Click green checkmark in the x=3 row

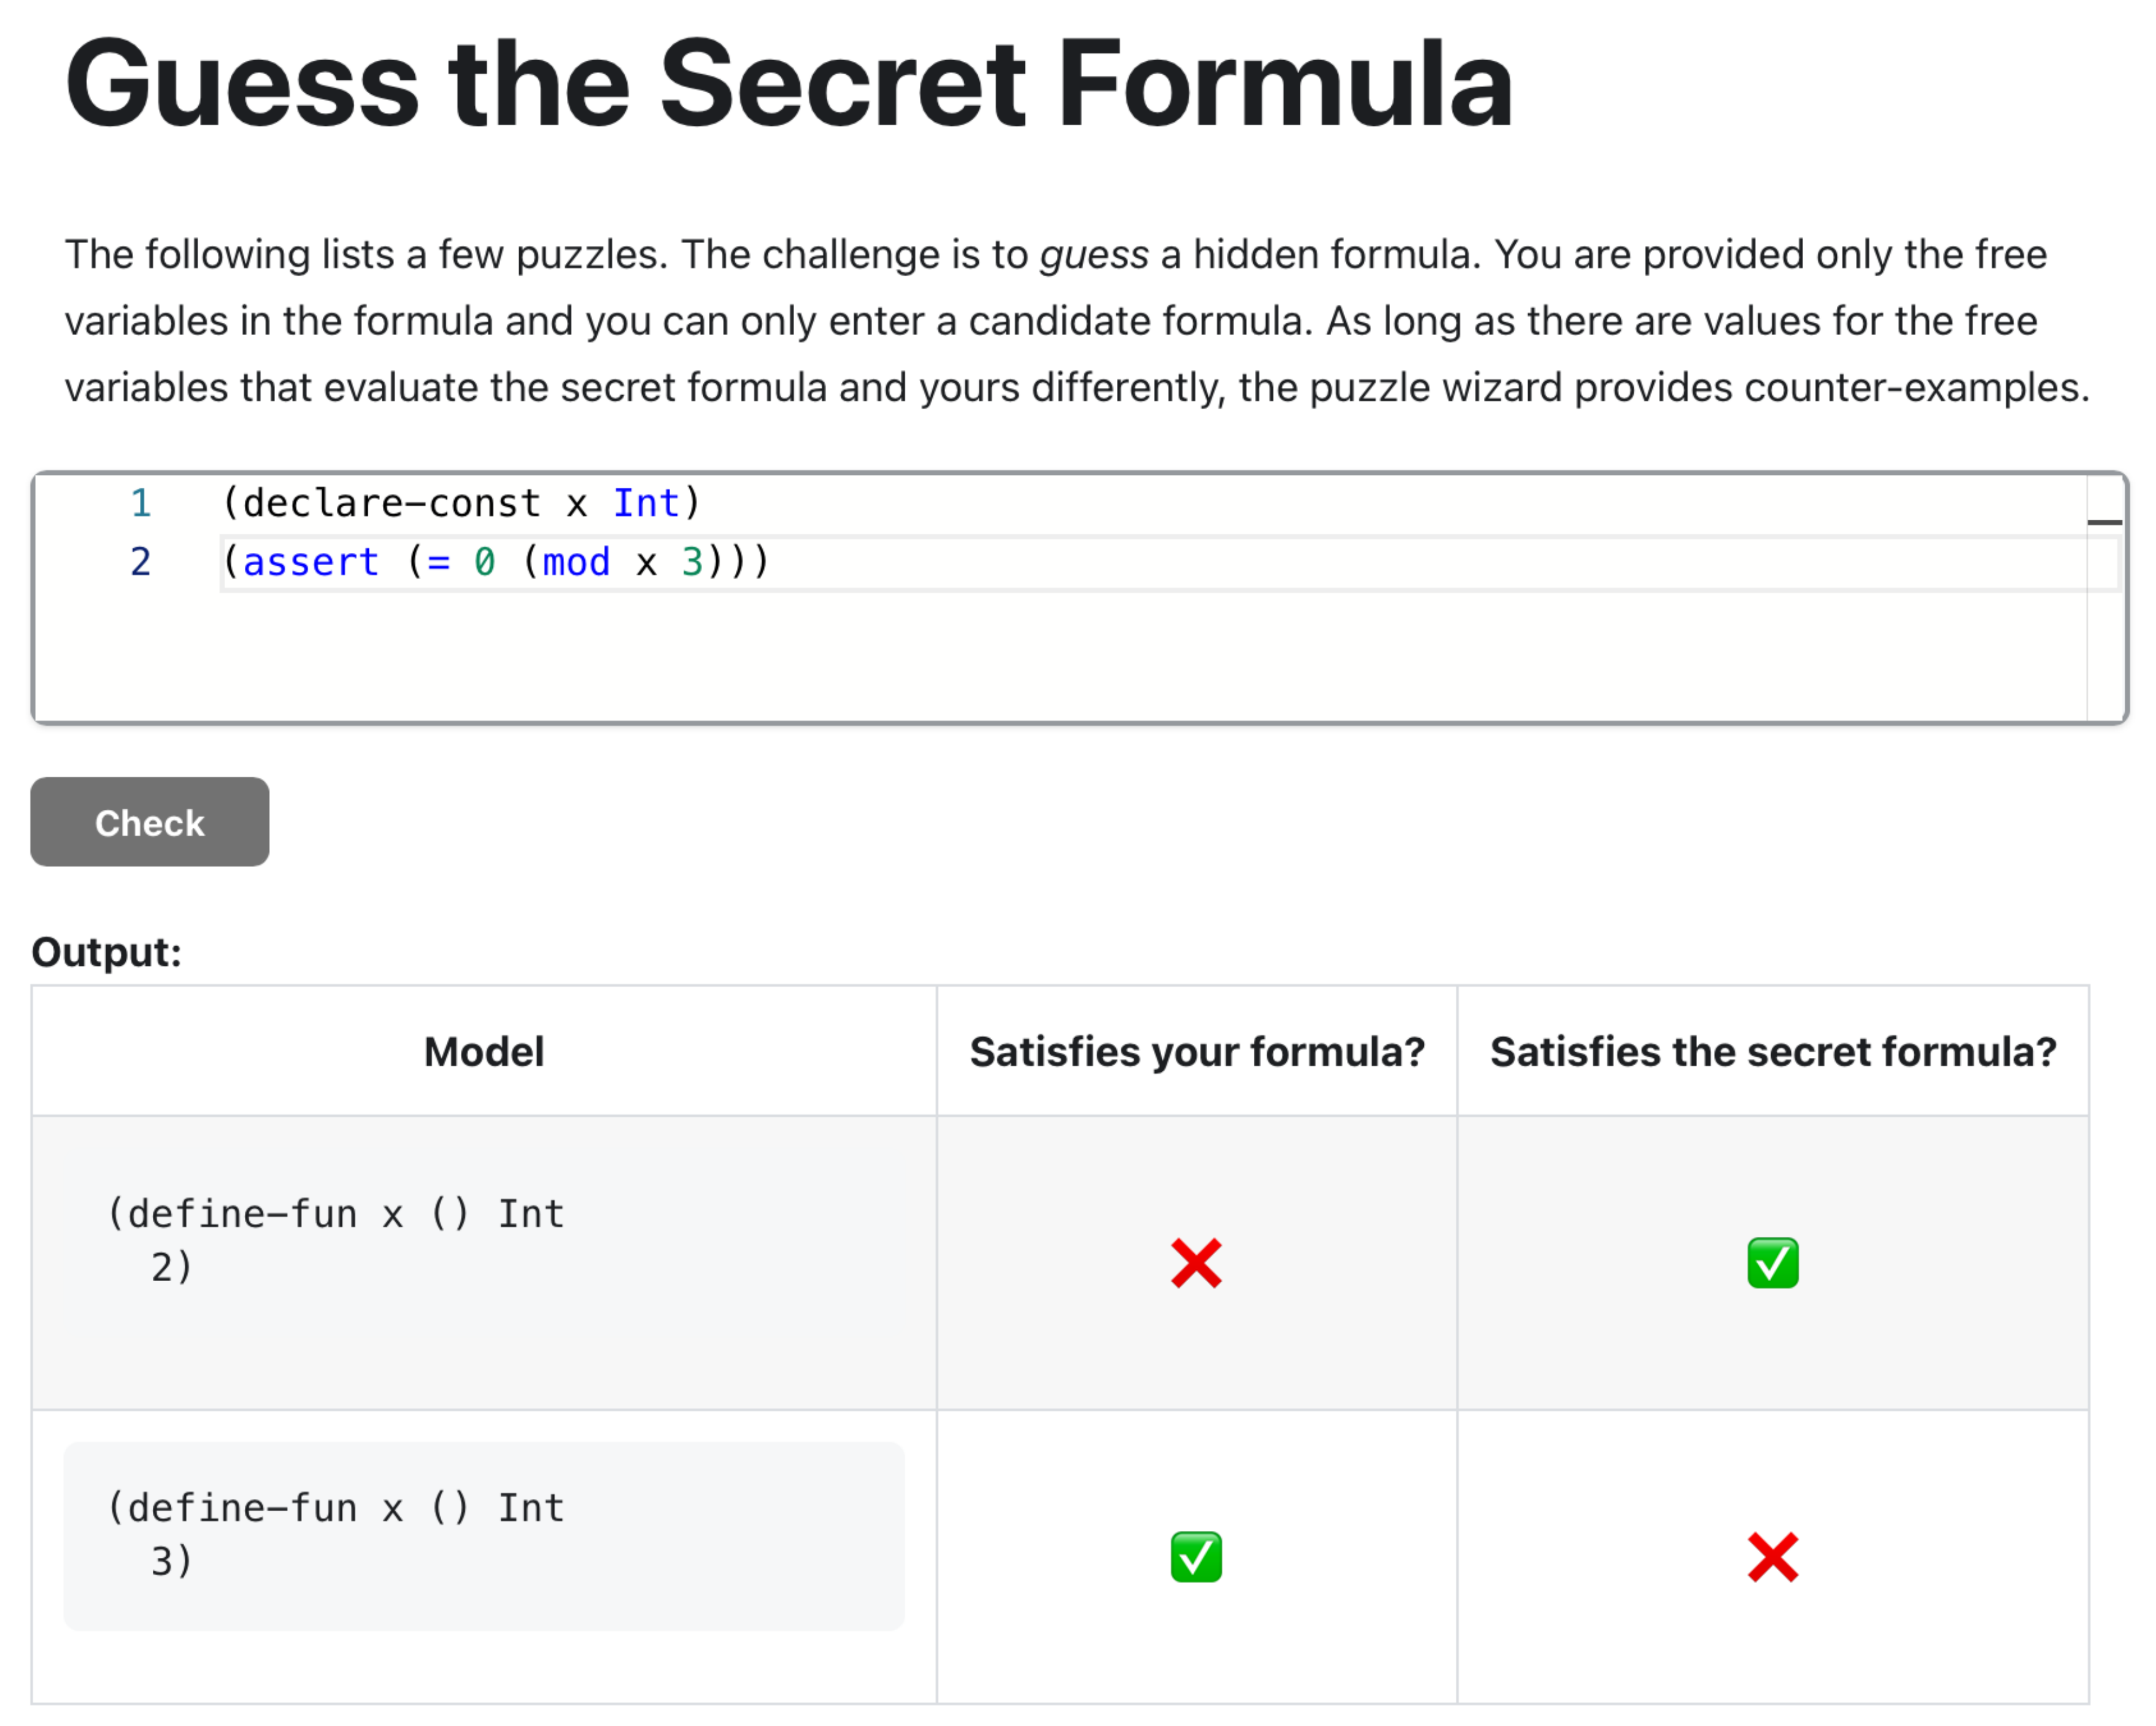[x=1196, y=1557]
